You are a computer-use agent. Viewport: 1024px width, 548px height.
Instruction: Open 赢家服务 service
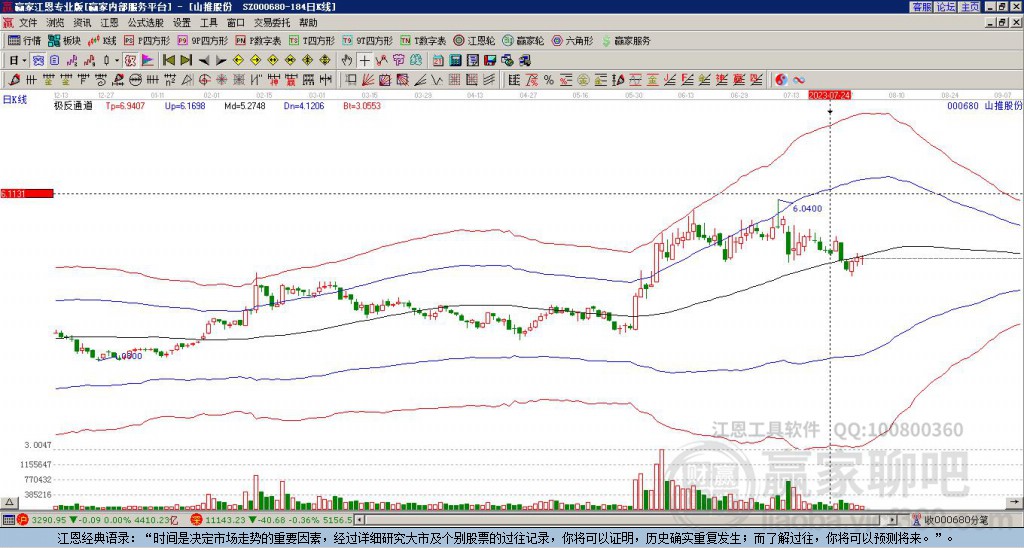click(x=626, y=40)
